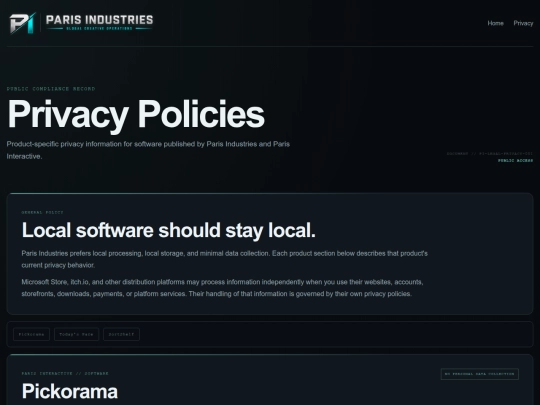The image size is (540, 405).
Task: Click the No Personal Data Collection badge
Action: pos(480,374)
